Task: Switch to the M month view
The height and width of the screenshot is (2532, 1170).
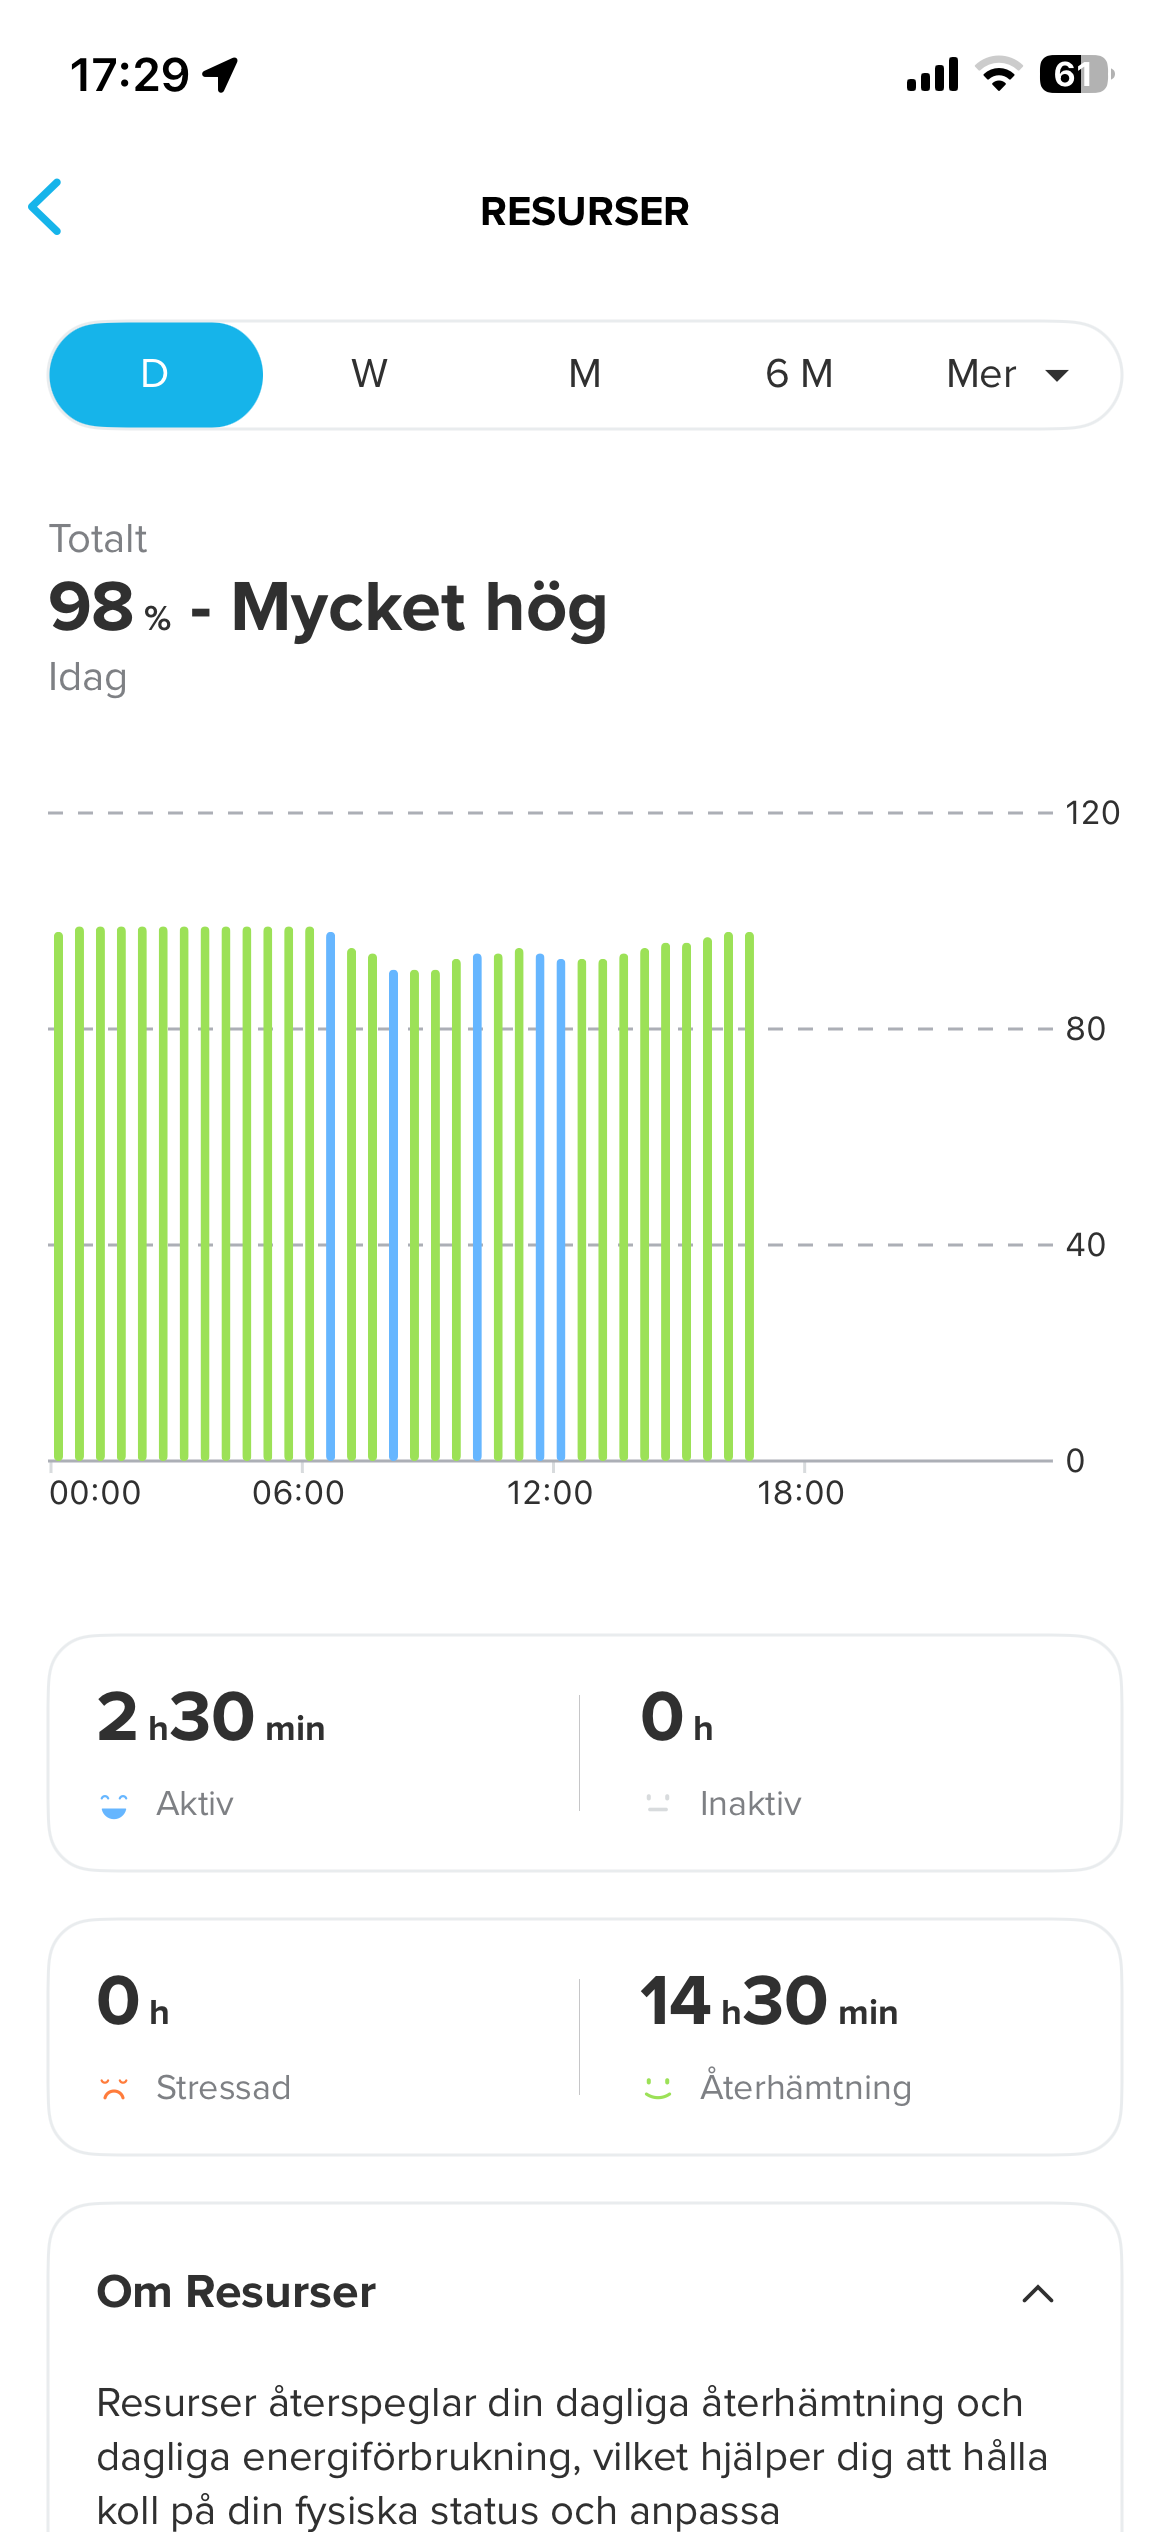Action: coord(585,374)
